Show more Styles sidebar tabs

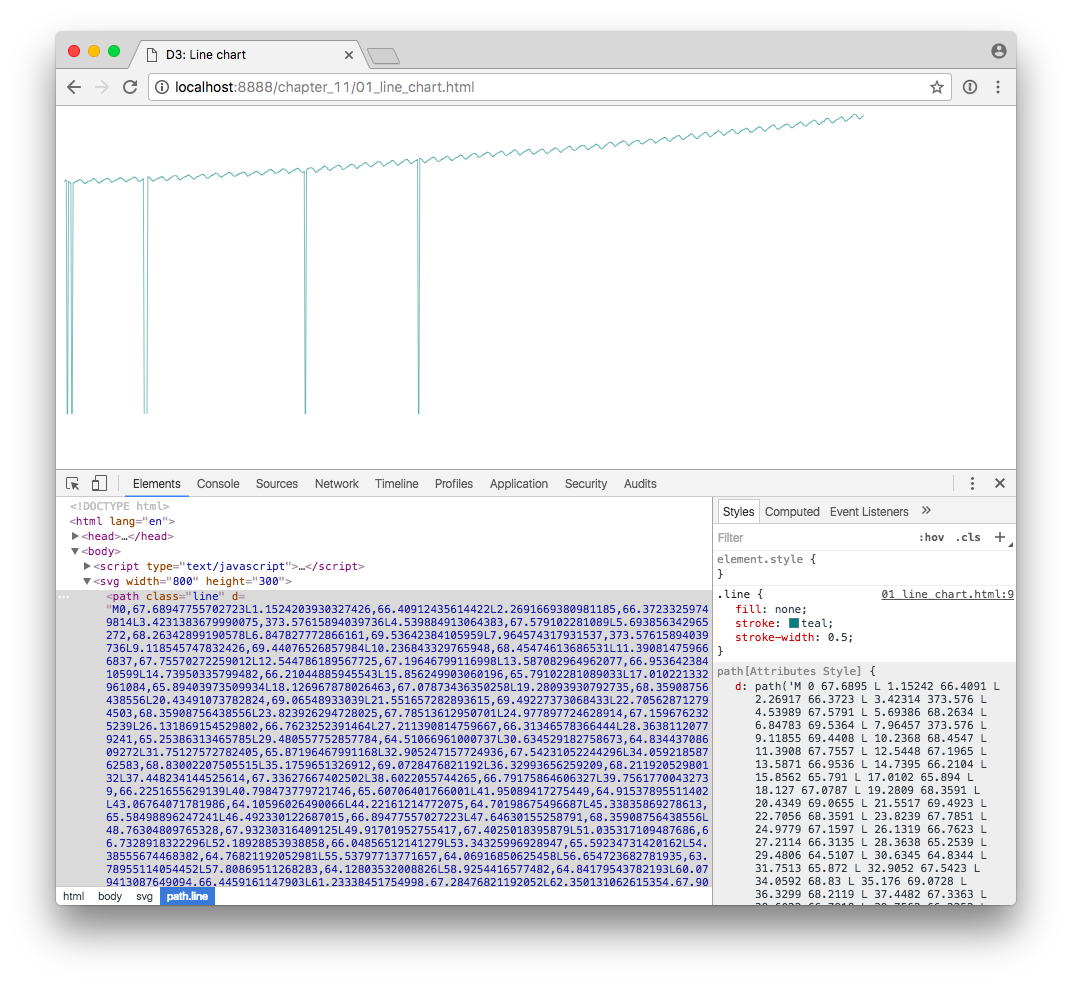point(926,511)
